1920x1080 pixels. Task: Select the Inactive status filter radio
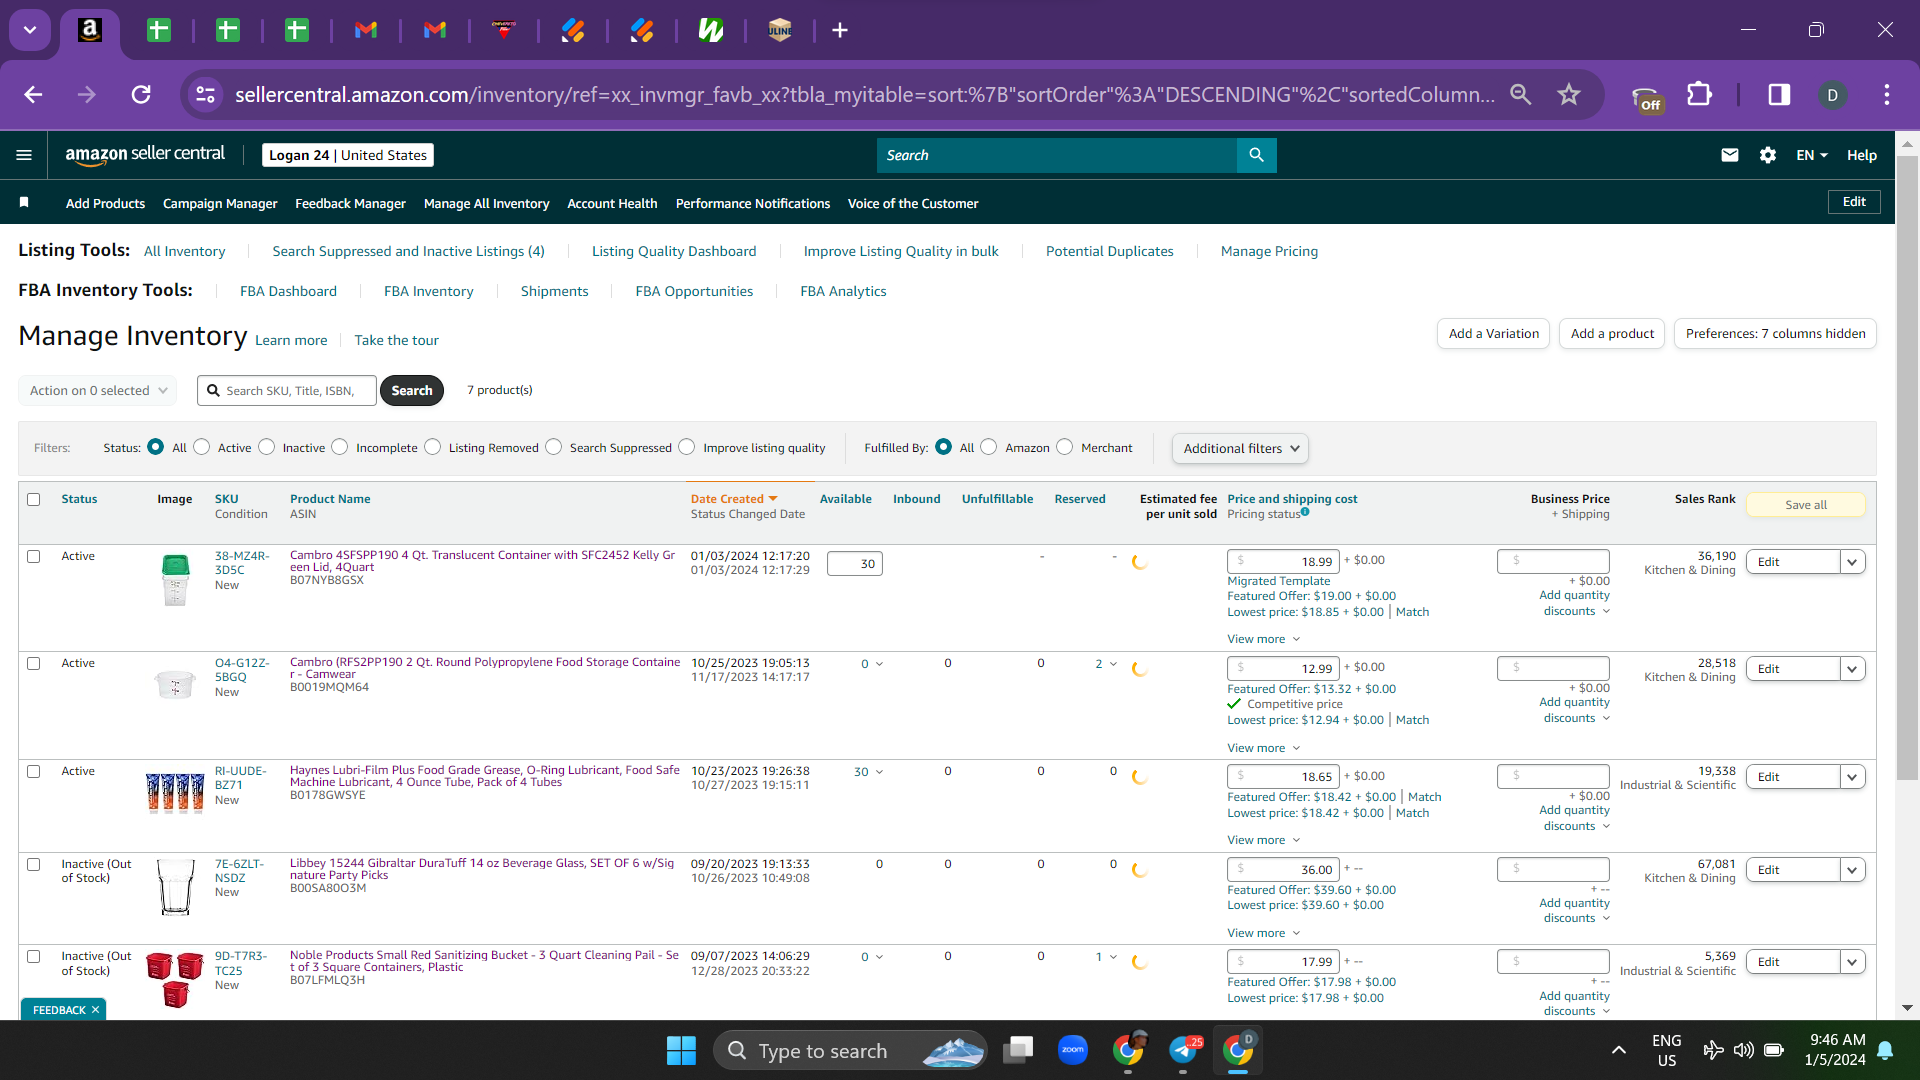click(x=267, y=447)
